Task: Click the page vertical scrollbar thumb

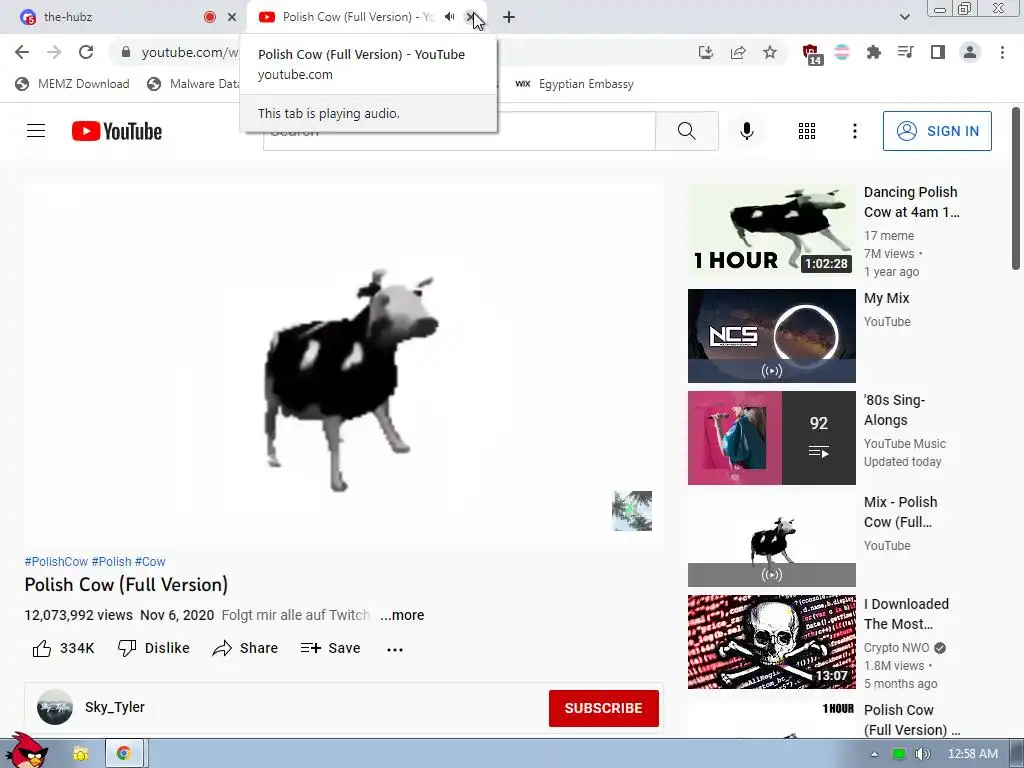Action: (1016, 188)
